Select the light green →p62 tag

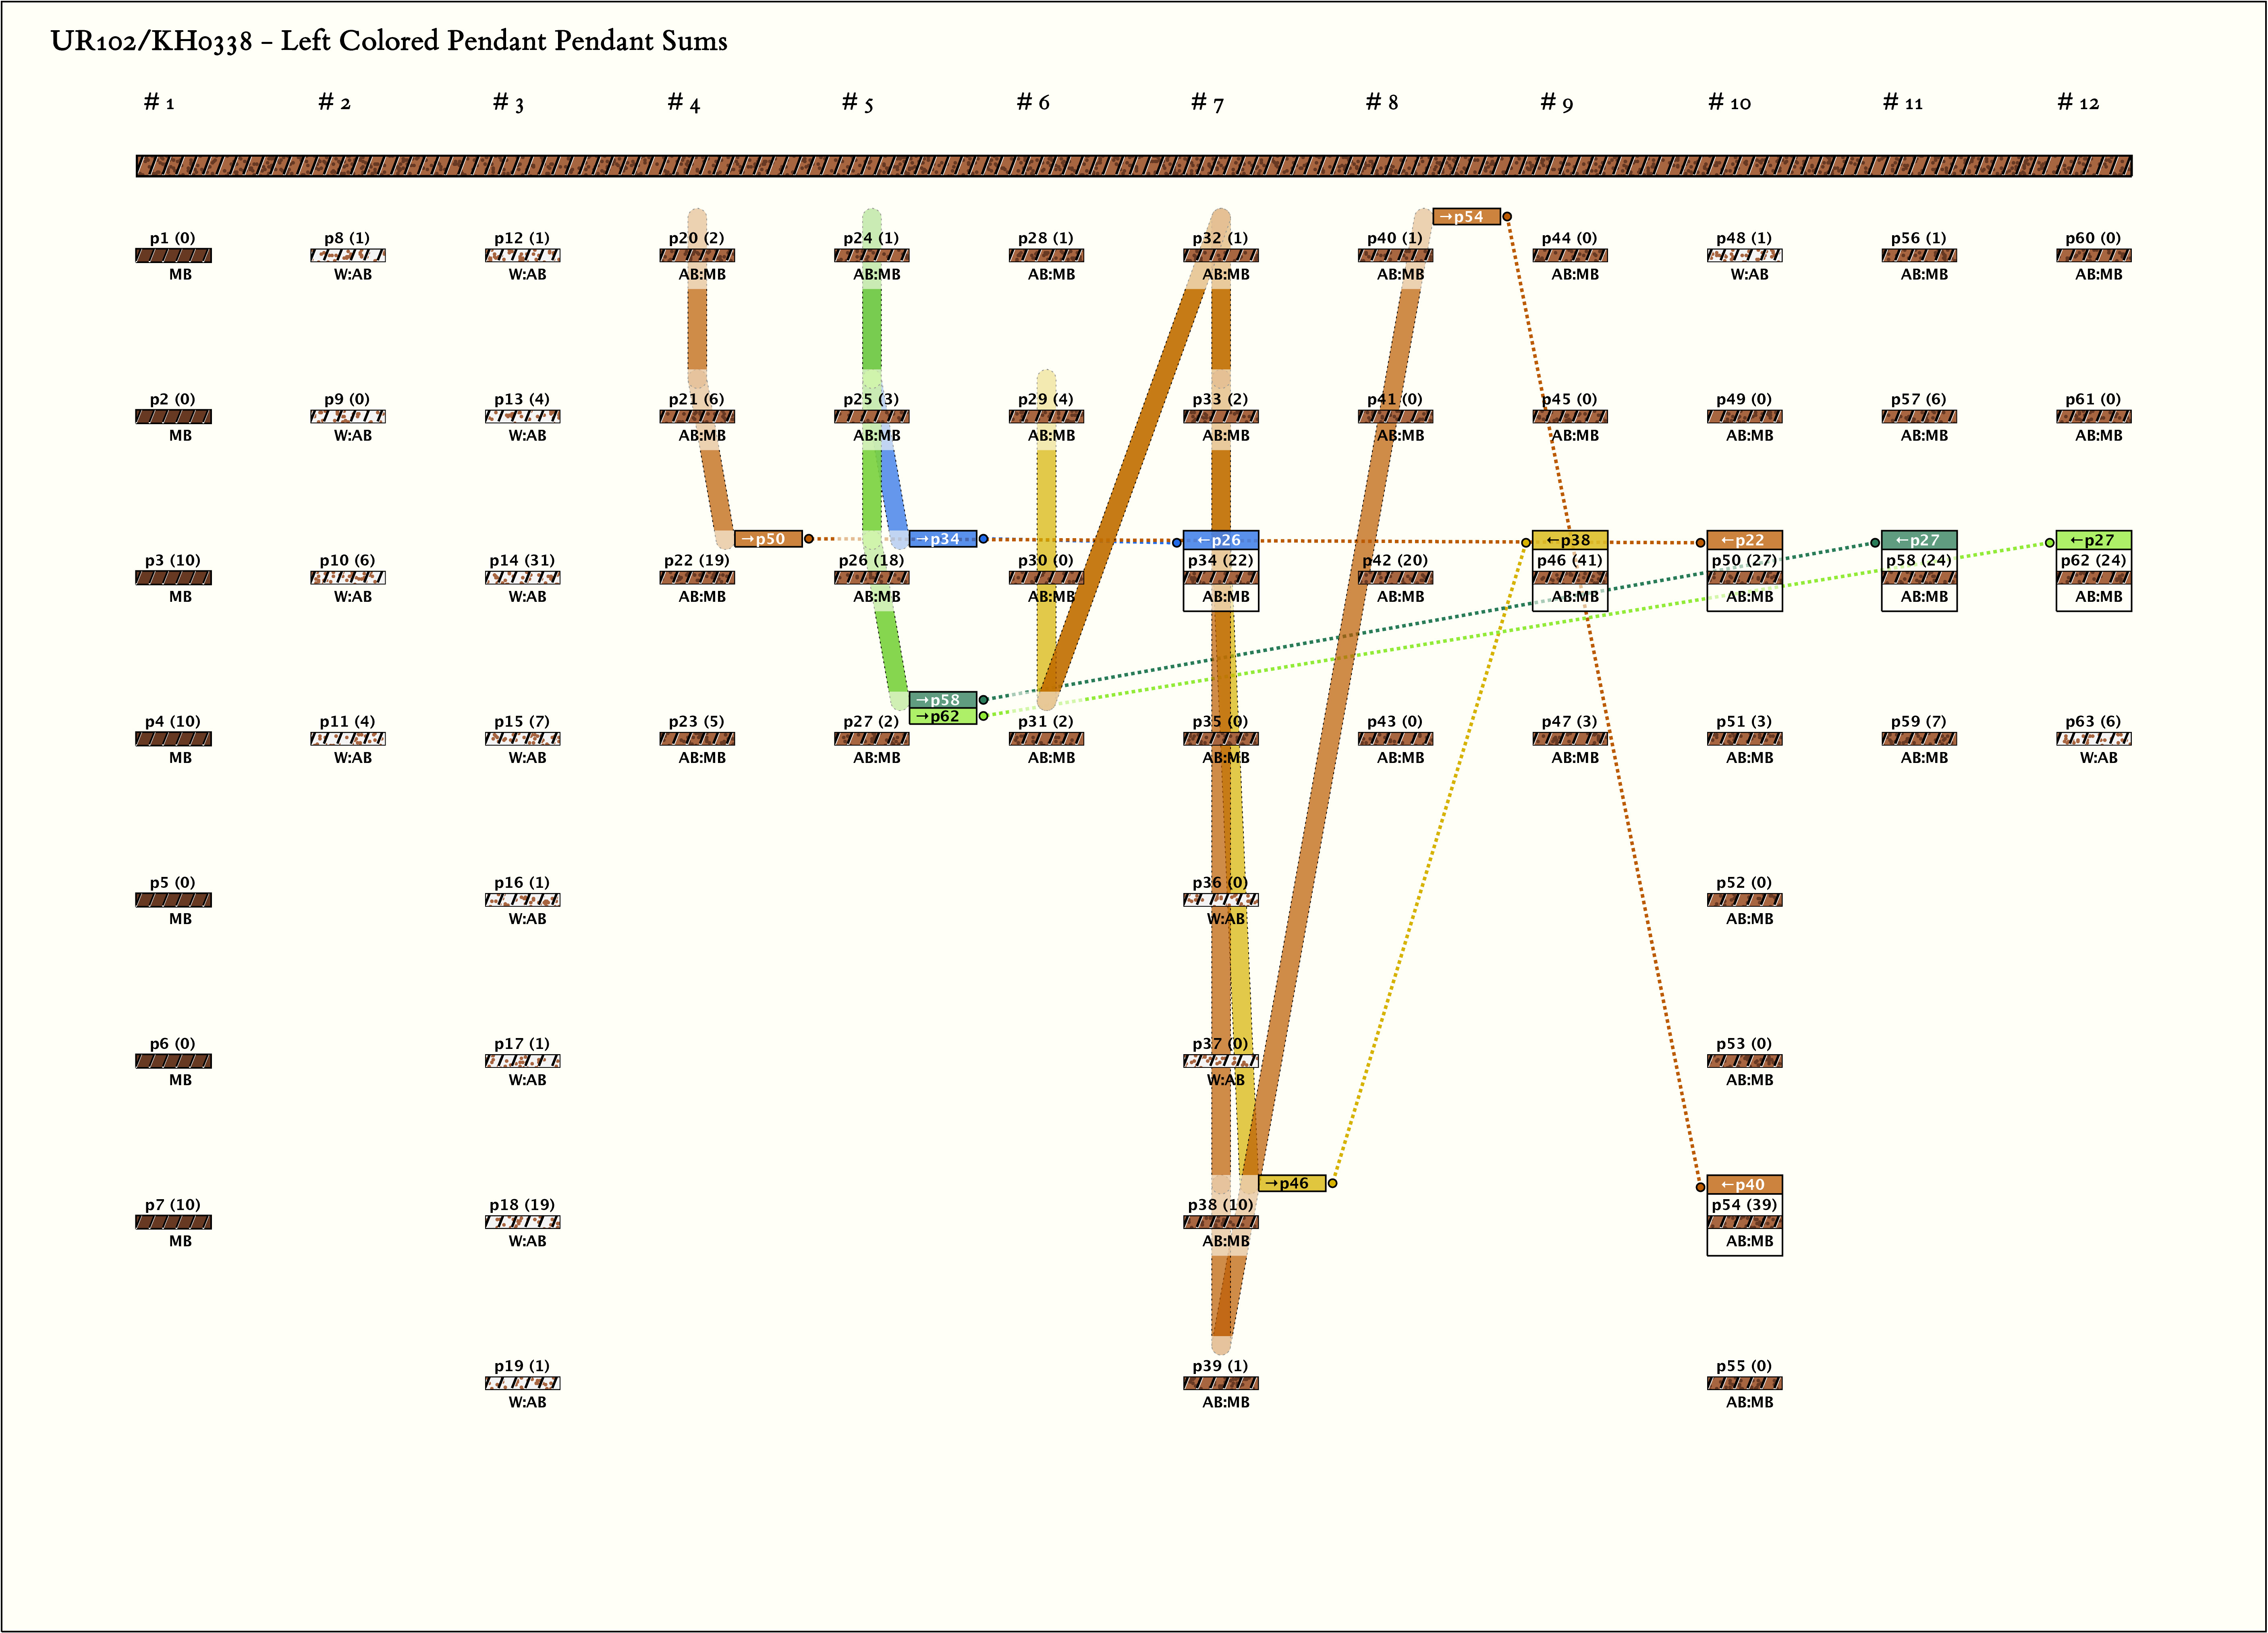click(942, 716)
